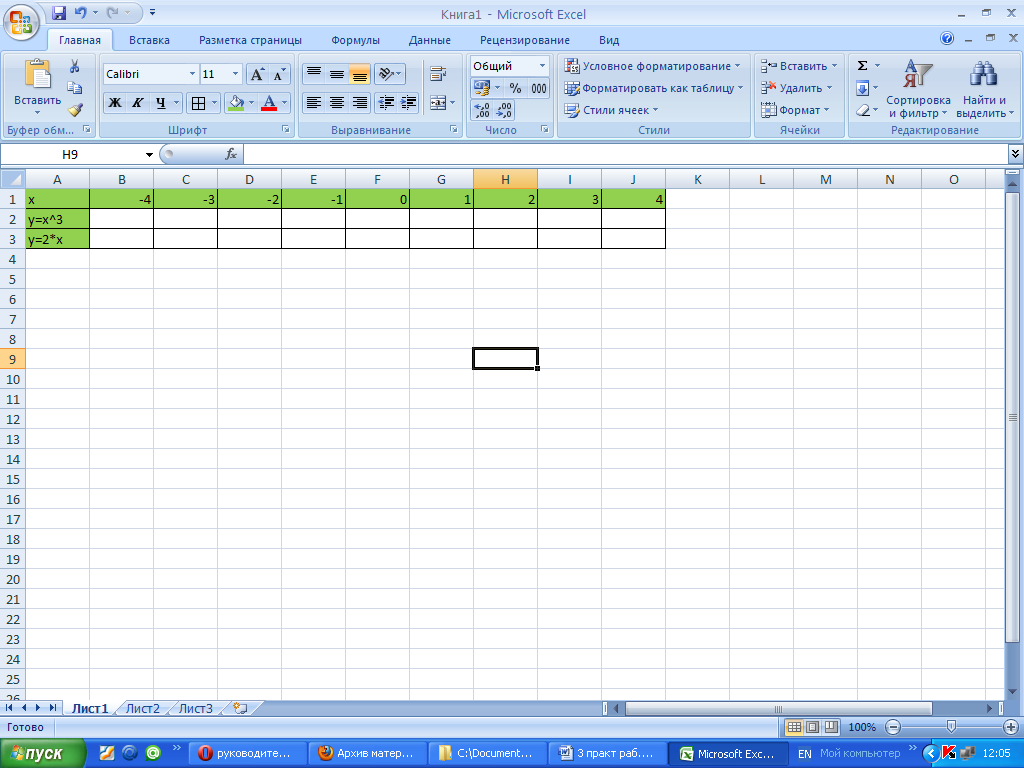Decrease font size with small A
The height and width of the screenshot is (768, 1024).
(x=279, y=74)
